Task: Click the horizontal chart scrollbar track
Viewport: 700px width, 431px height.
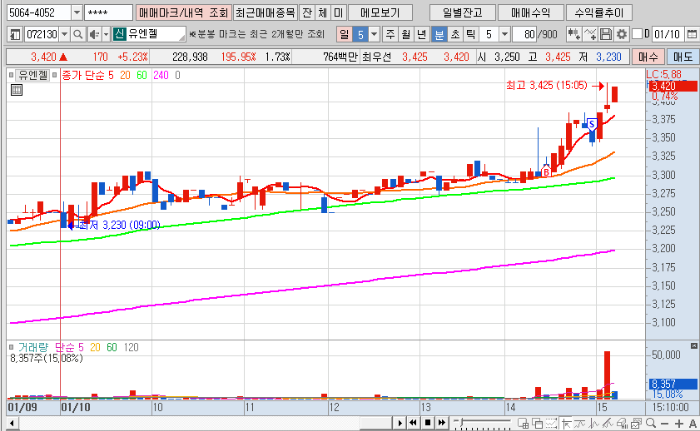Action: pyautogui.click(x=205, y=423)
